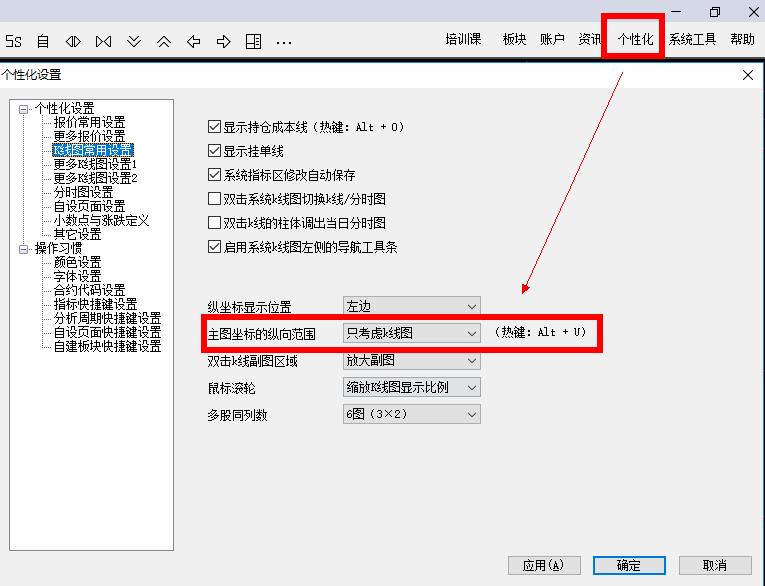Open the 板块 menu

click(x=514, y=40)
